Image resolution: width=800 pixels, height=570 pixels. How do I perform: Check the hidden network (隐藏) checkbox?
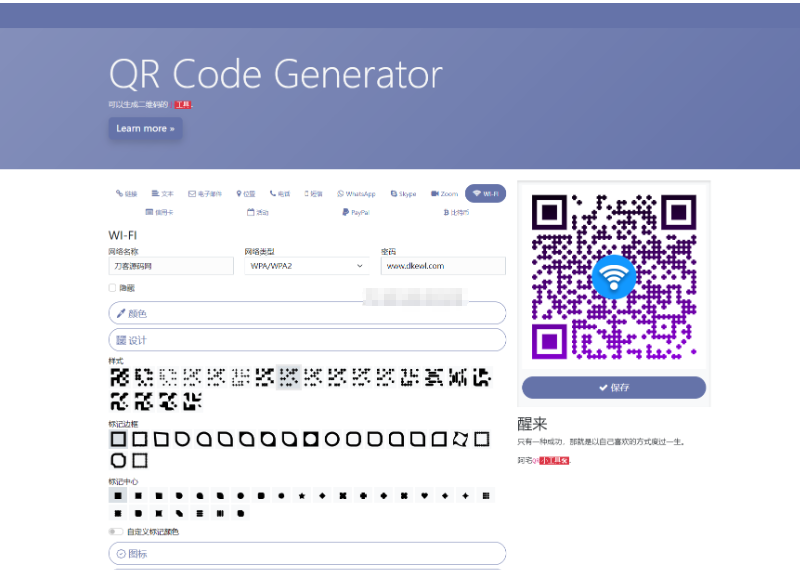[113, 288]
